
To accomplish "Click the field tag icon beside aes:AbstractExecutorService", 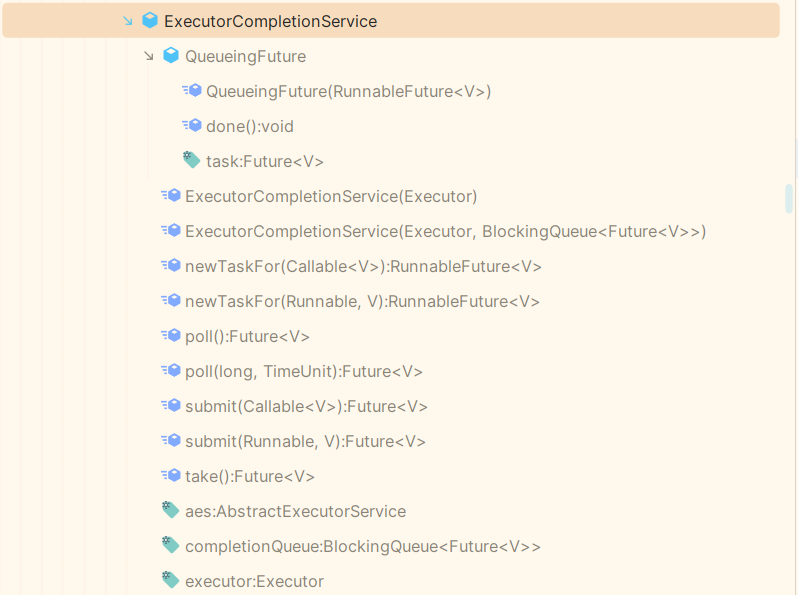I will pyautogui.click(x=171, y=511).
